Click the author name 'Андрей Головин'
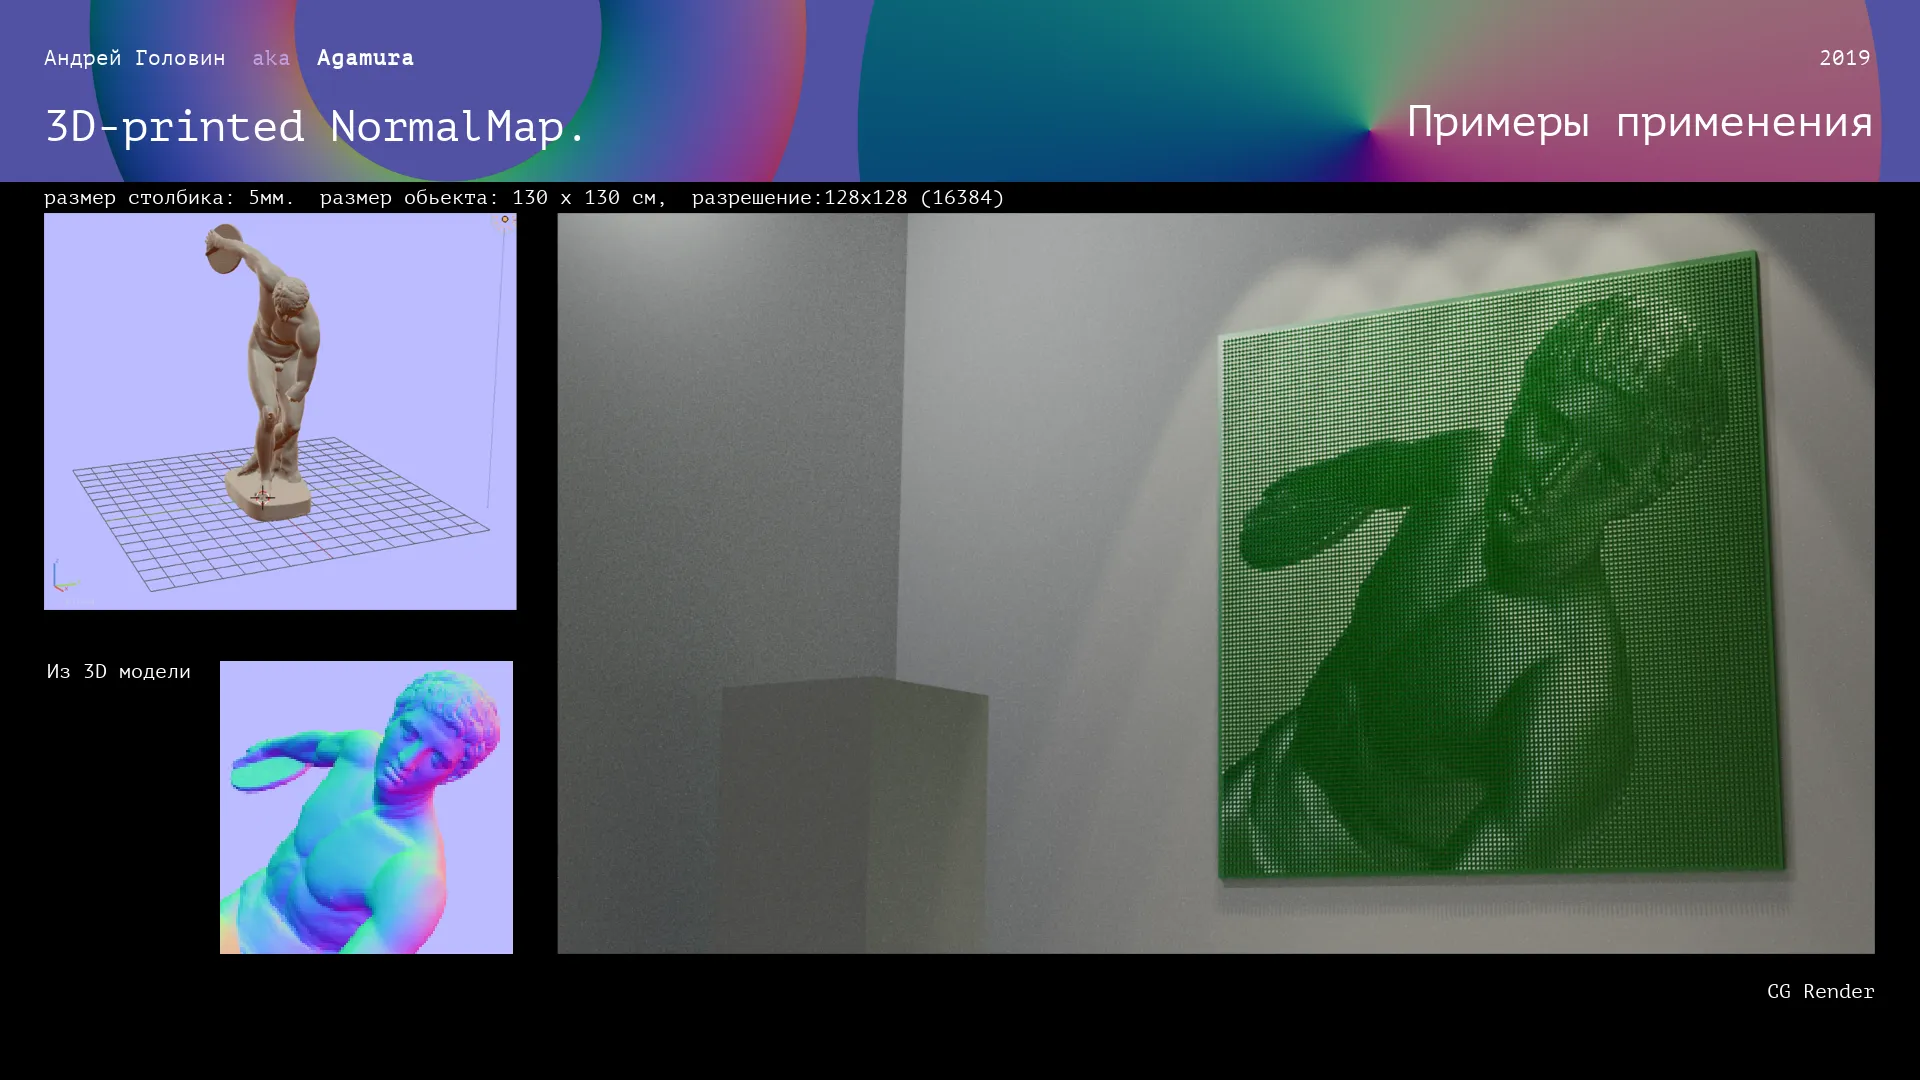 point(135,58)
